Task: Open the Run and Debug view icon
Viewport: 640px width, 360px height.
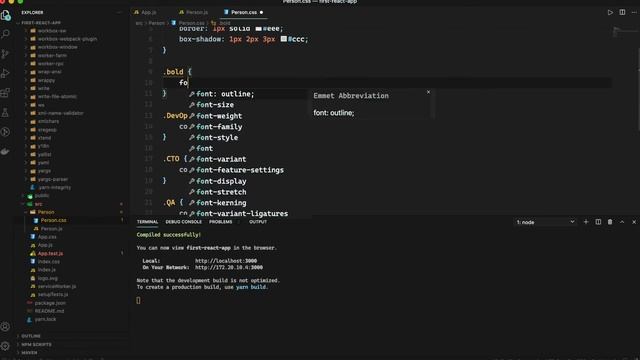Action: pos(5,73)
